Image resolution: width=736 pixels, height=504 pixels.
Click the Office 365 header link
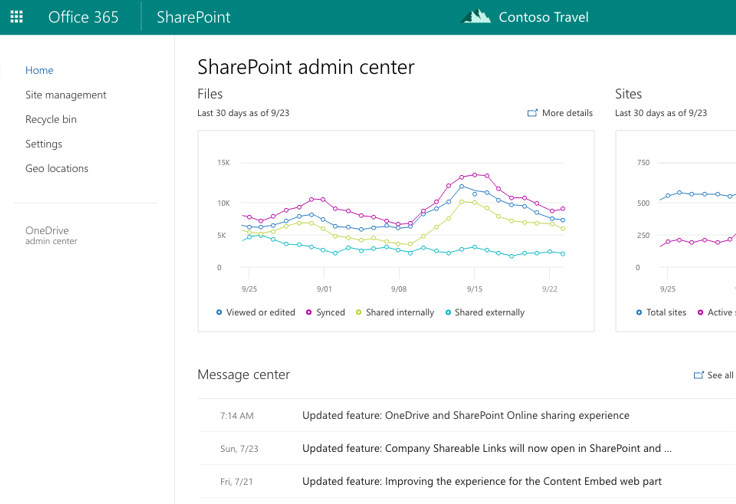(x=83, y=17)
